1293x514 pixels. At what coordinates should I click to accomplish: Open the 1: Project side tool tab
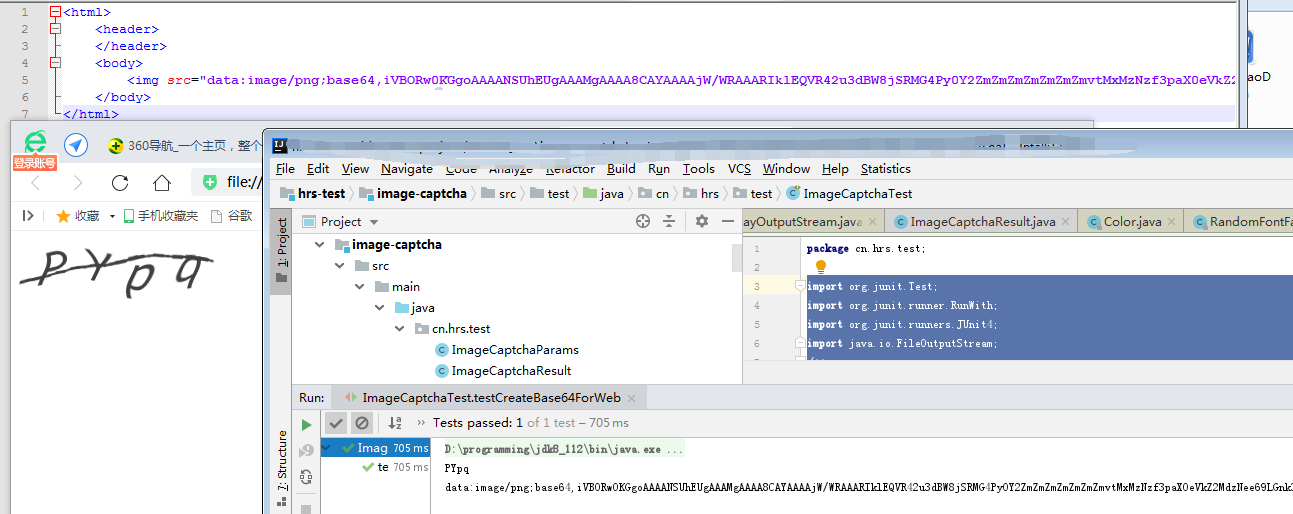(282, 250)
